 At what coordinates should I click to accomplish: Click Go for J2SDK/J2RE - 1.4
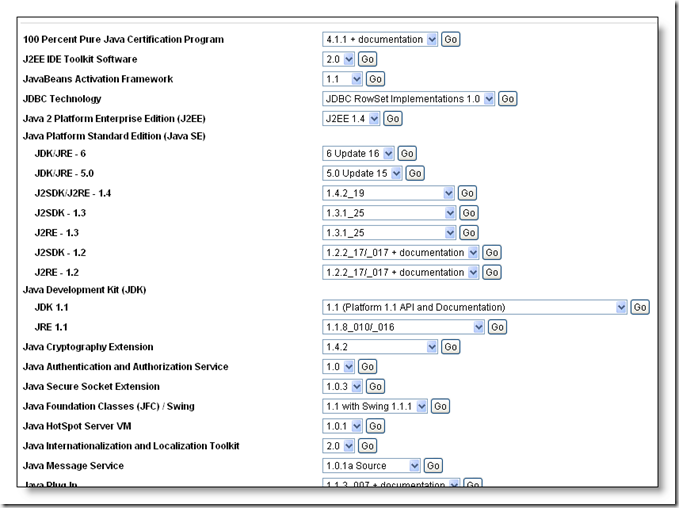coord(467,193)
